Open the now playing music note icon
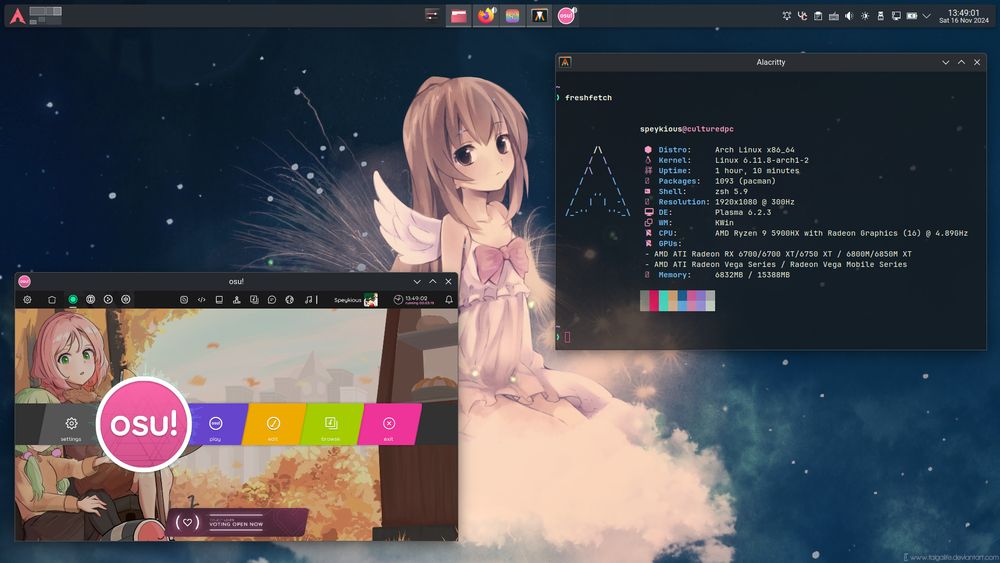Screen dimensions: 1000x563 tap(309, 299)
